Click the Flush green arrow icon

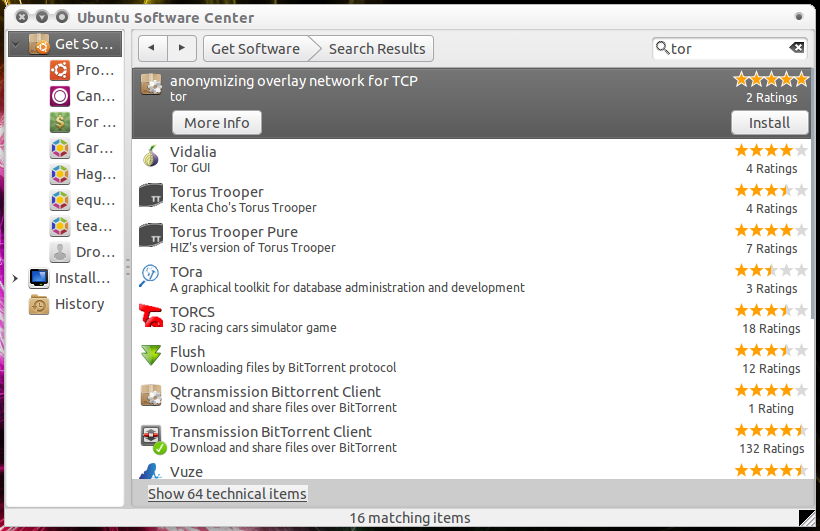click(x=151, y=355)
